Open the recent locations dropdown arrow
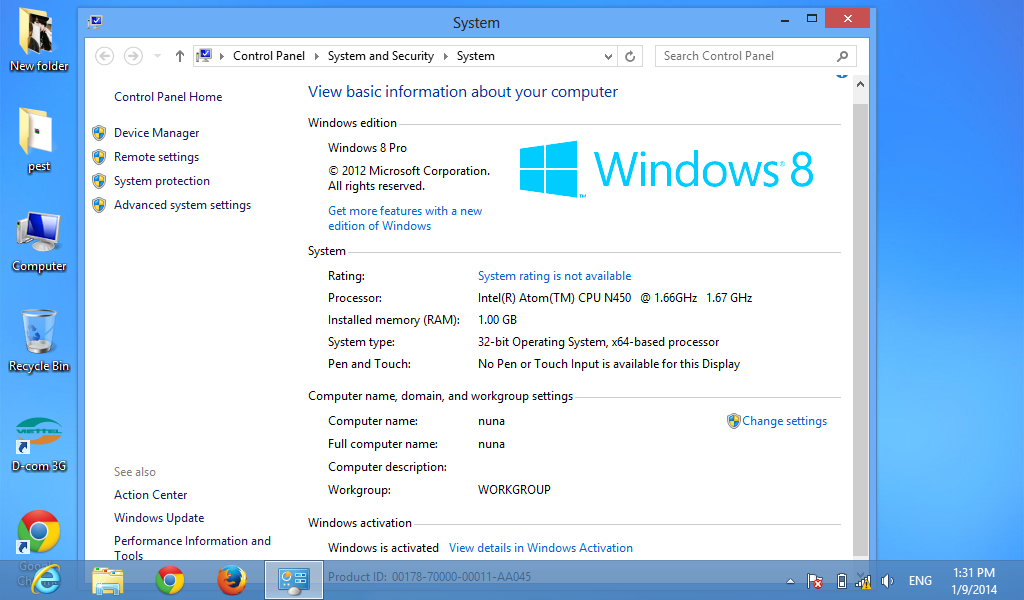 point(157,56)
